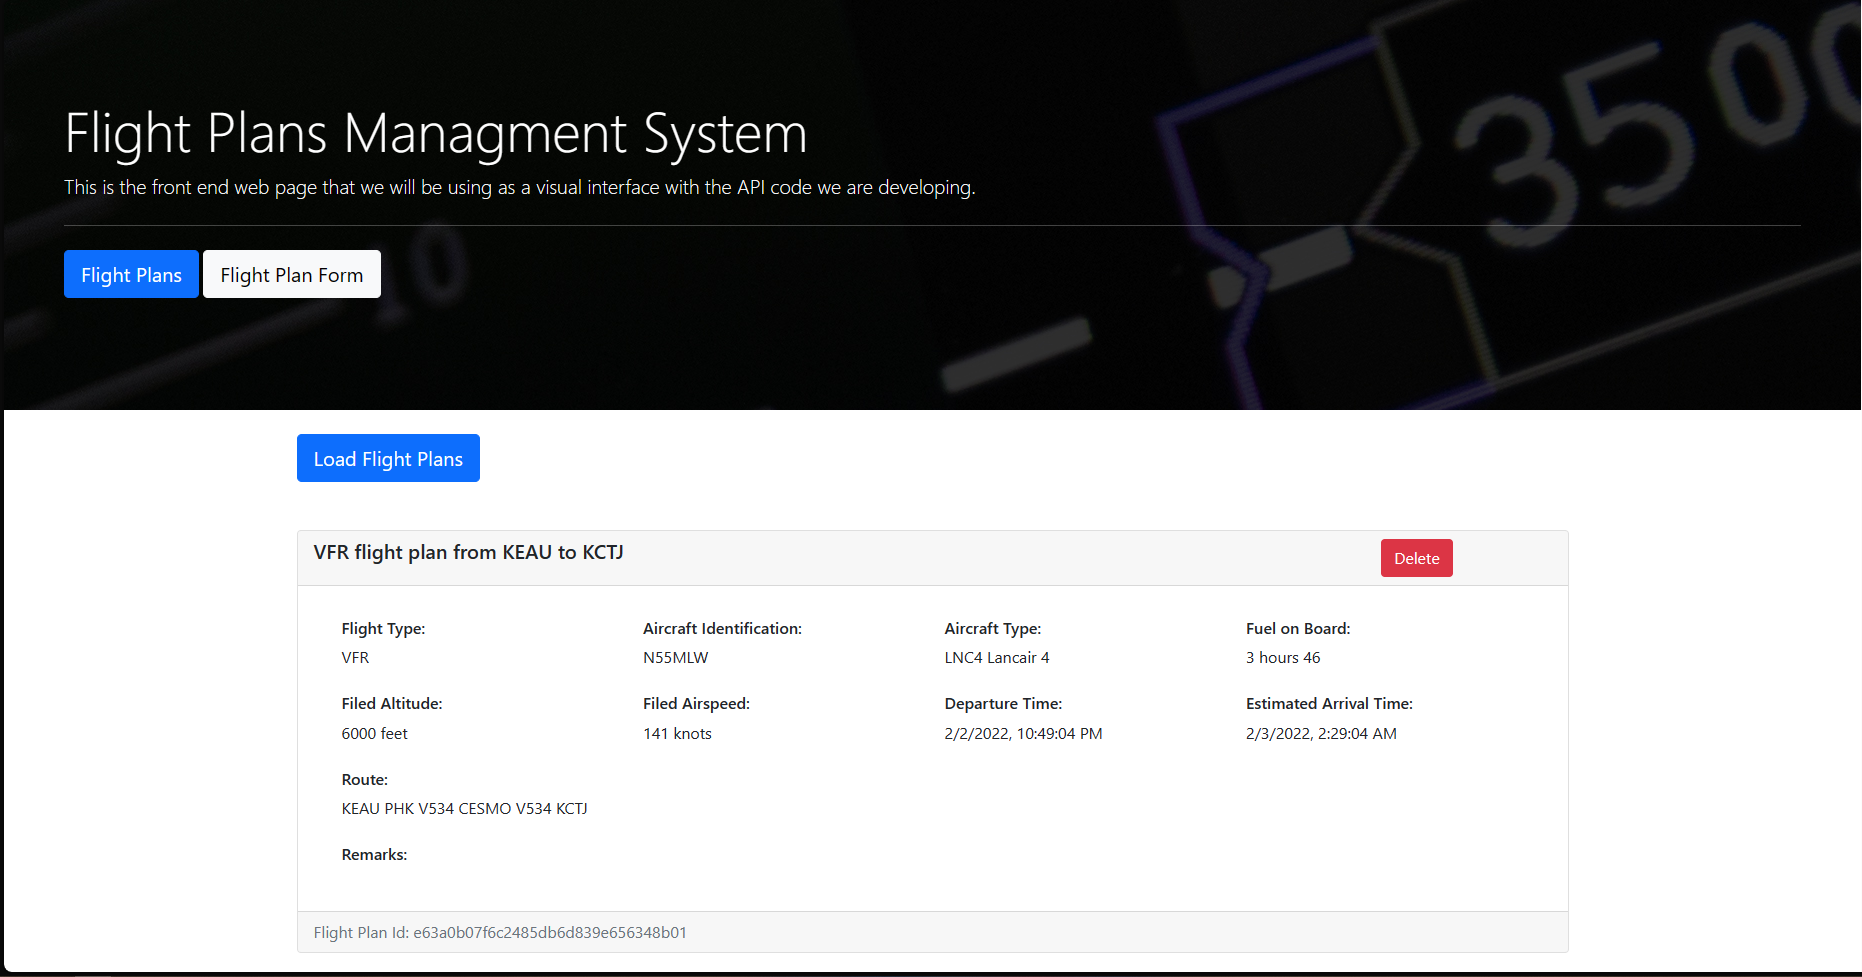Open the Flight Plan Form tab
Image resolution: width=1862 pixels, height=977 pixels.
click(291, 274)
